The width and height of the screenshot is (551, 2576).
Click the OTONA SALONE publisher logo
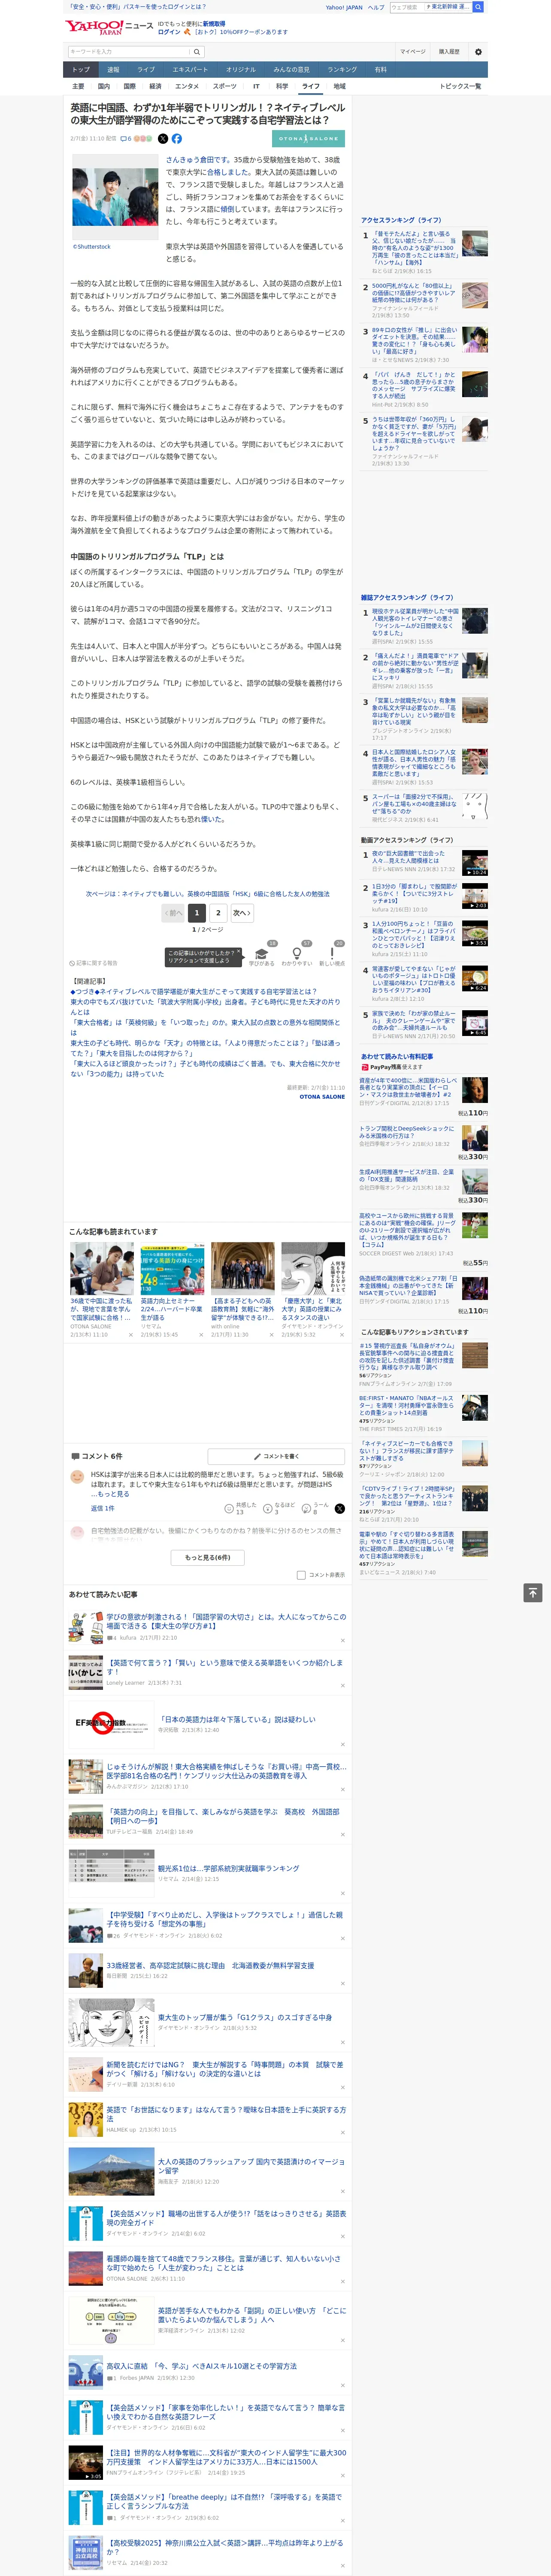pos(309,139)
